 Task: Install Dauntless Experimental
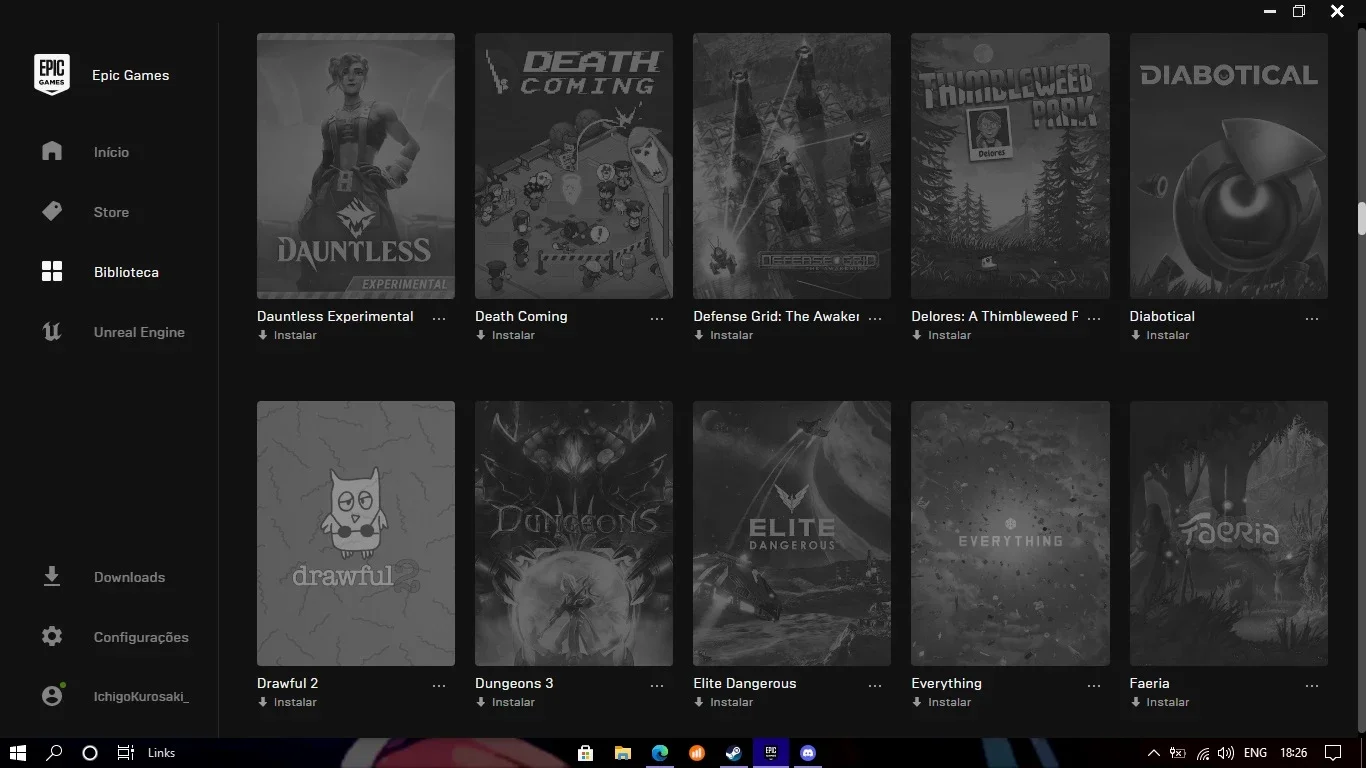point(287,335)
